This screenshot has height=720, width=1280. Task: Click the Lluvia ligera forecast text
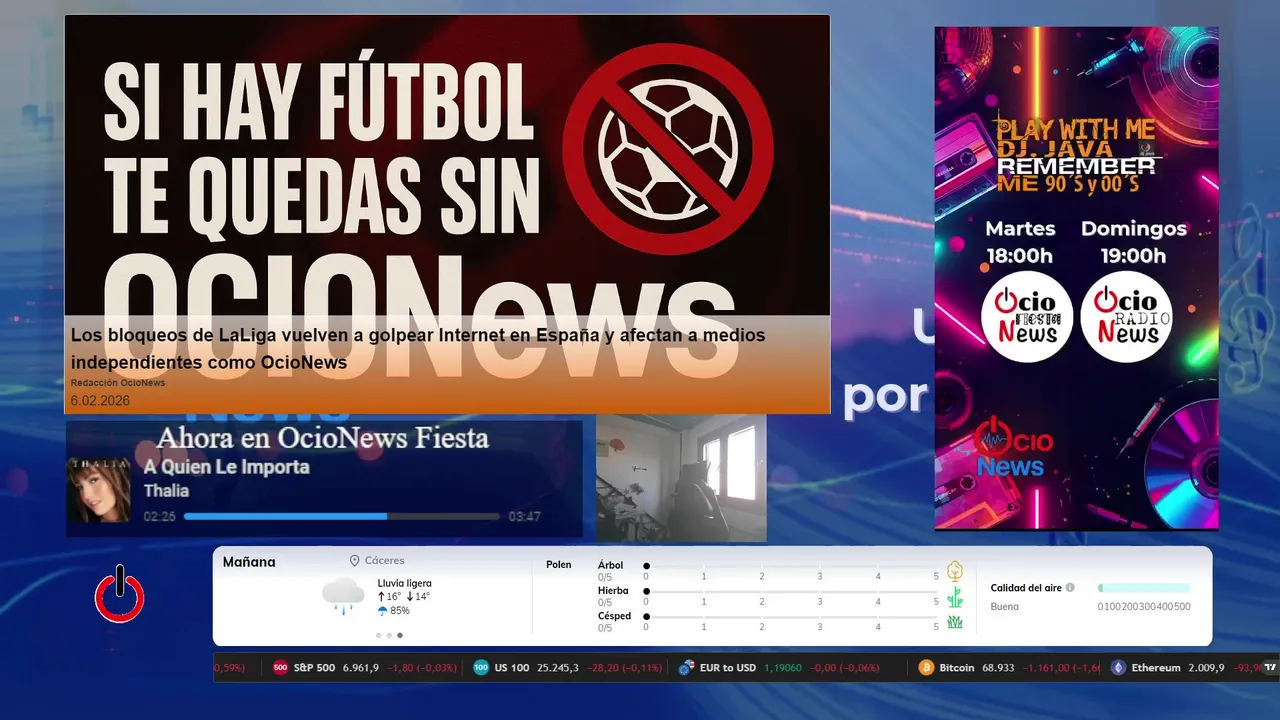coord(405,583)
